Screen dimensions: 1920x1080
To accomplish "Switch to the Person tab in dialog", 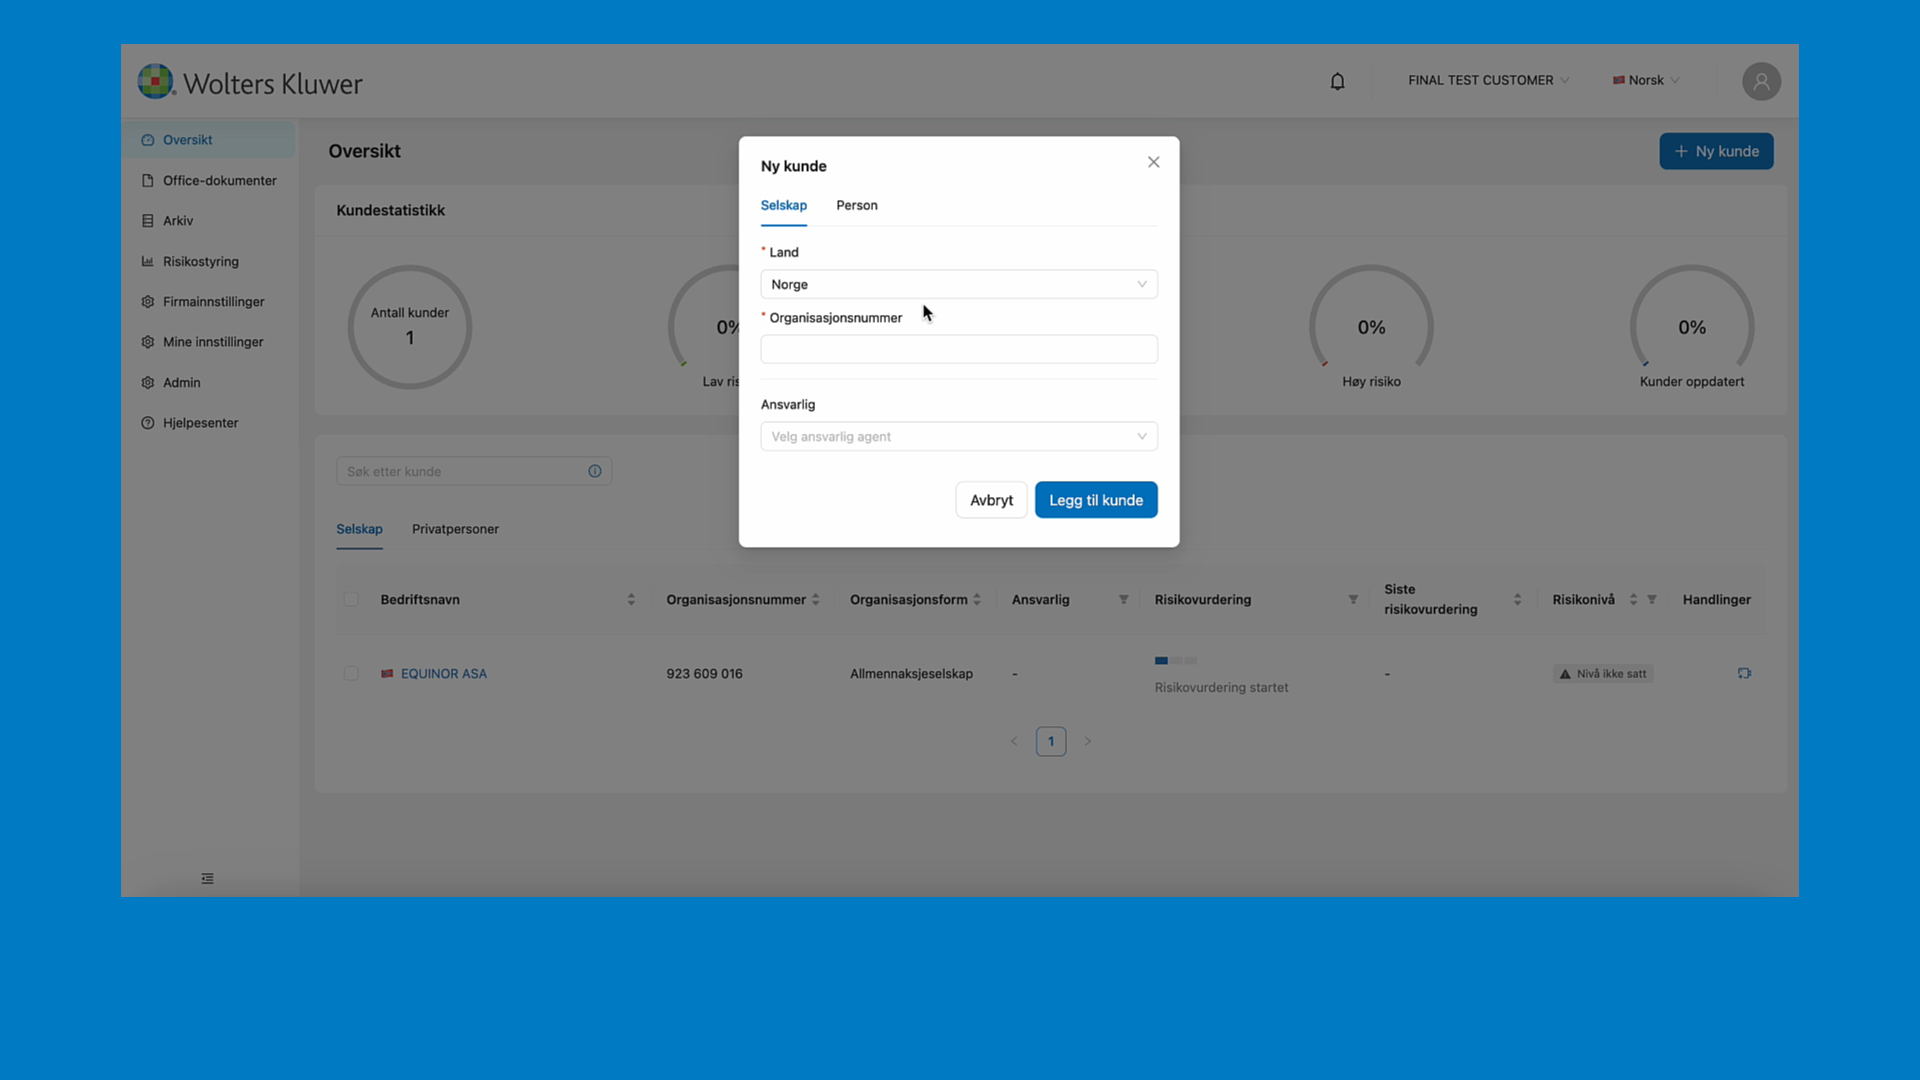I will click(x=856, y=205).
